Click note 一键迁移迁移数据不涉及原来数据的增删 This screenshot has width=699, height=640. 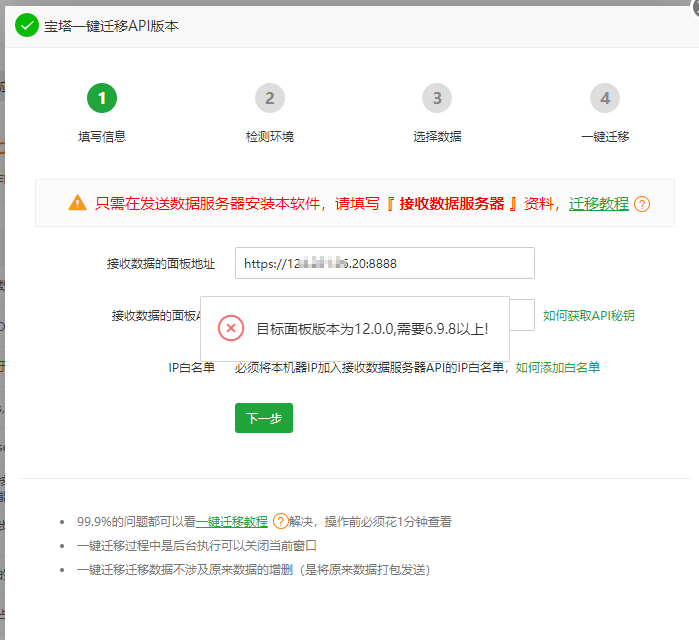(253, 570)
